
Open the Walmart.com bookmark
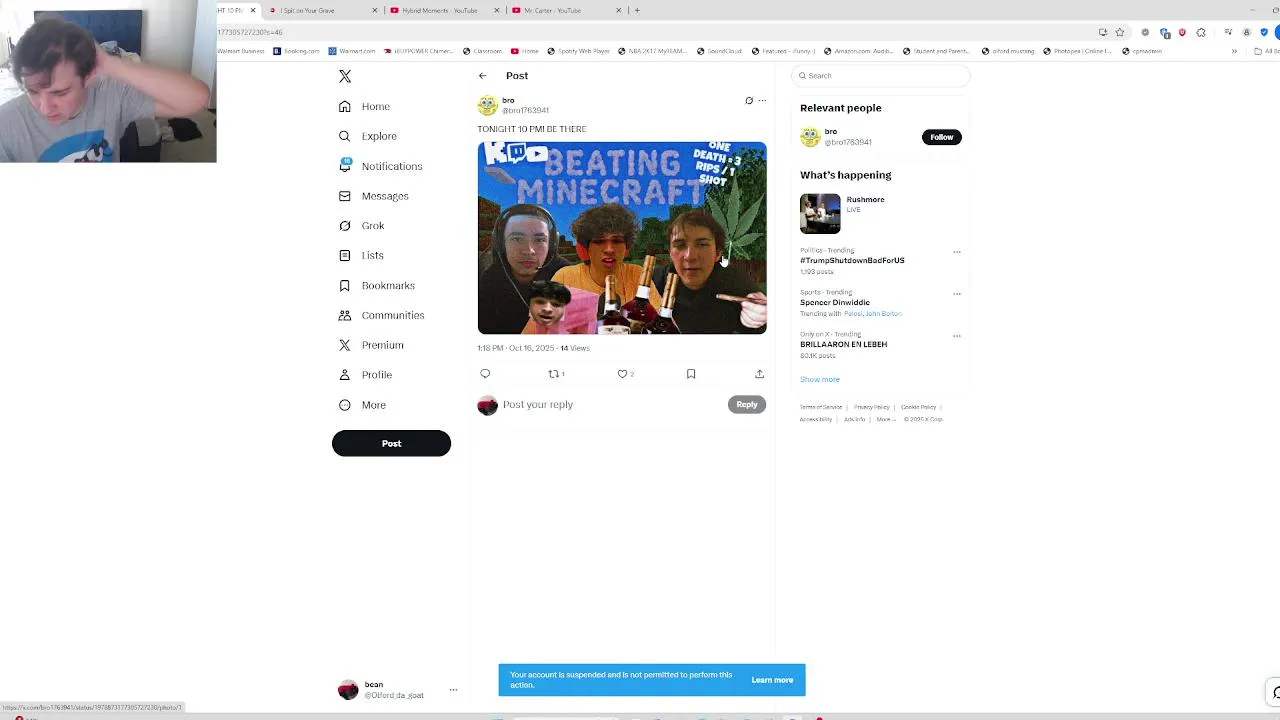tap(352, 51)
